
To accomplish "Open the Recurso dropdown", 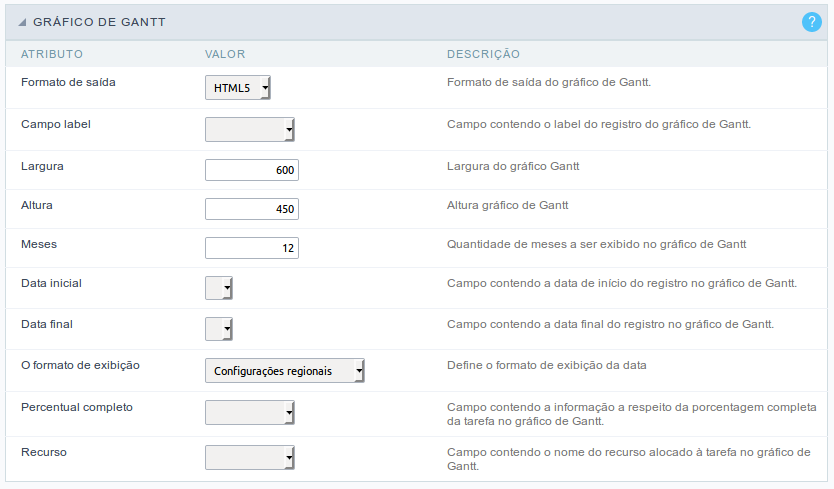I will pyautogui.click(x=249, y=458).
